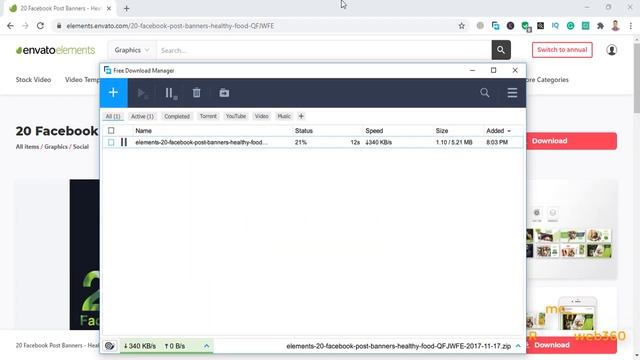Screen dimensions: 640x360
Task: Go back in browser history
Action: [11, 26]
